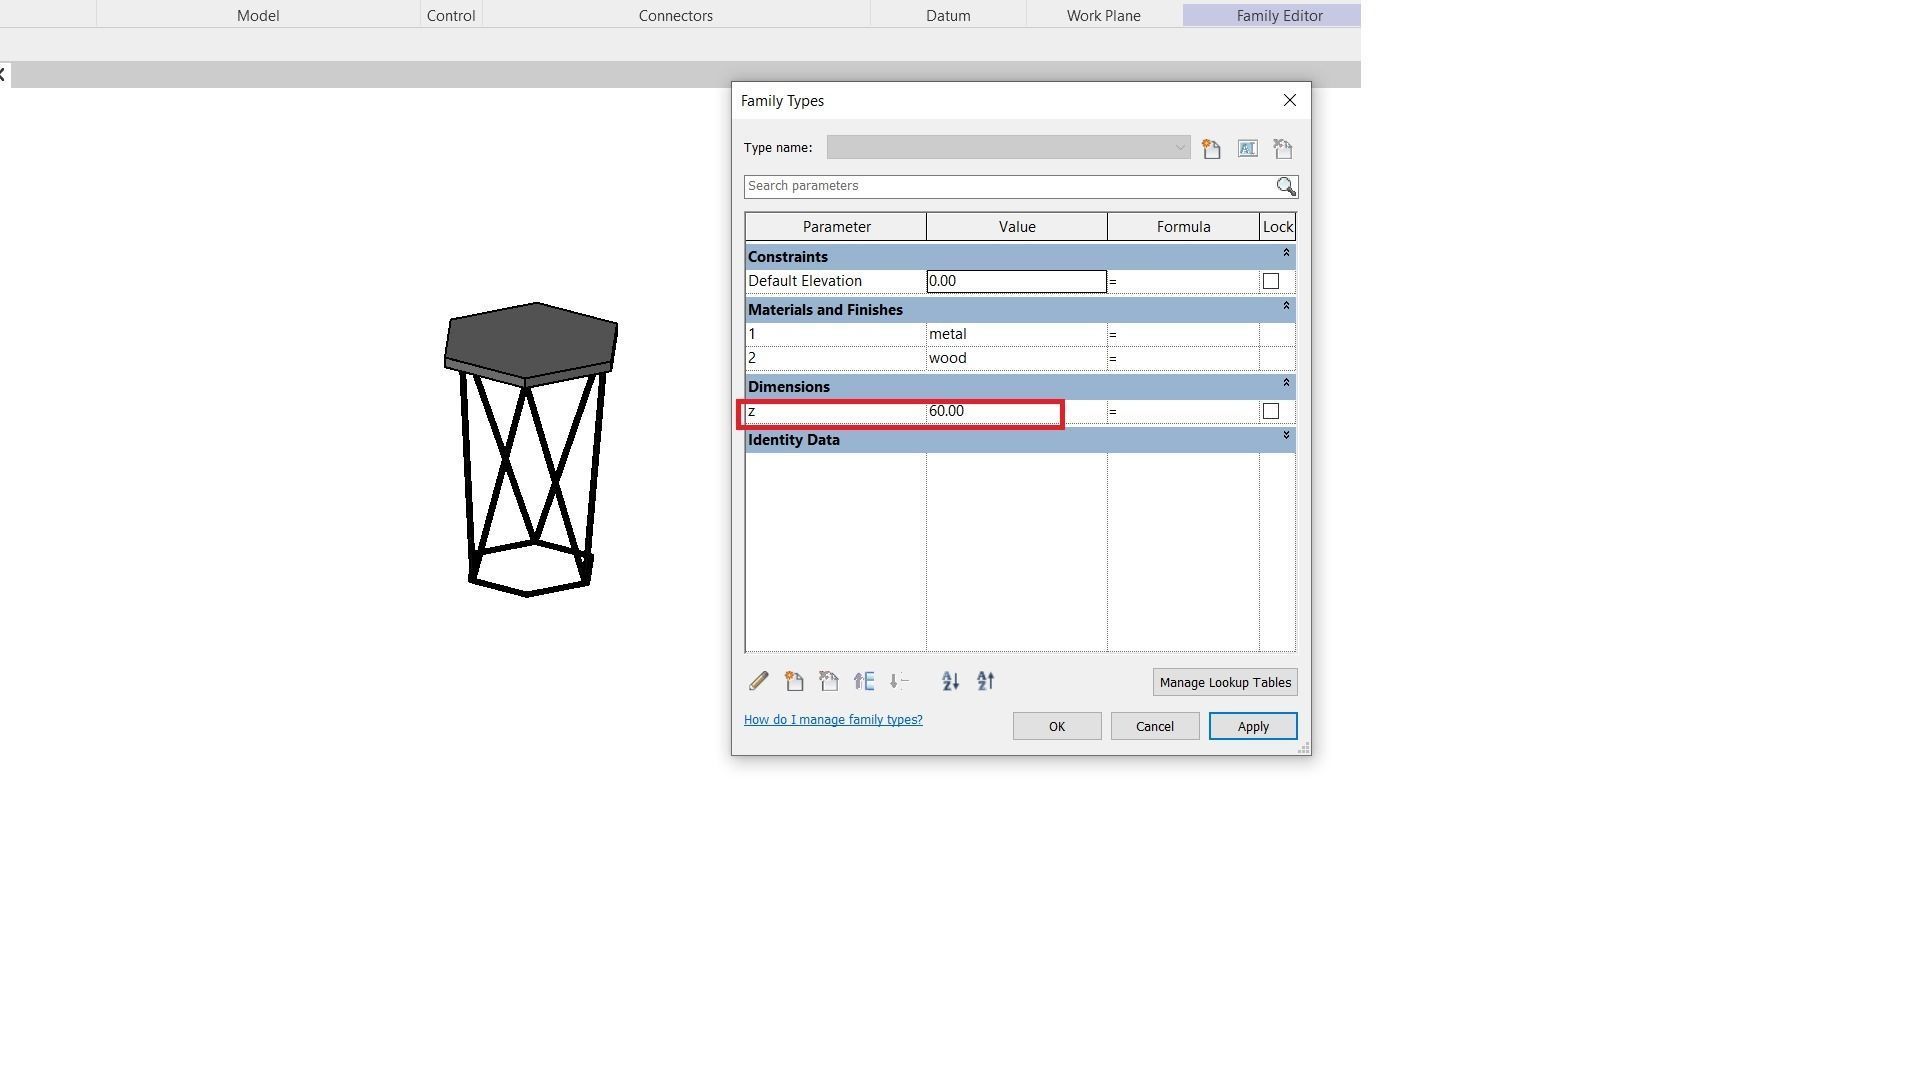Toggle the Lock checkbox for z dimension
Screen dimensions: 1920x1080
point(1271,412)
